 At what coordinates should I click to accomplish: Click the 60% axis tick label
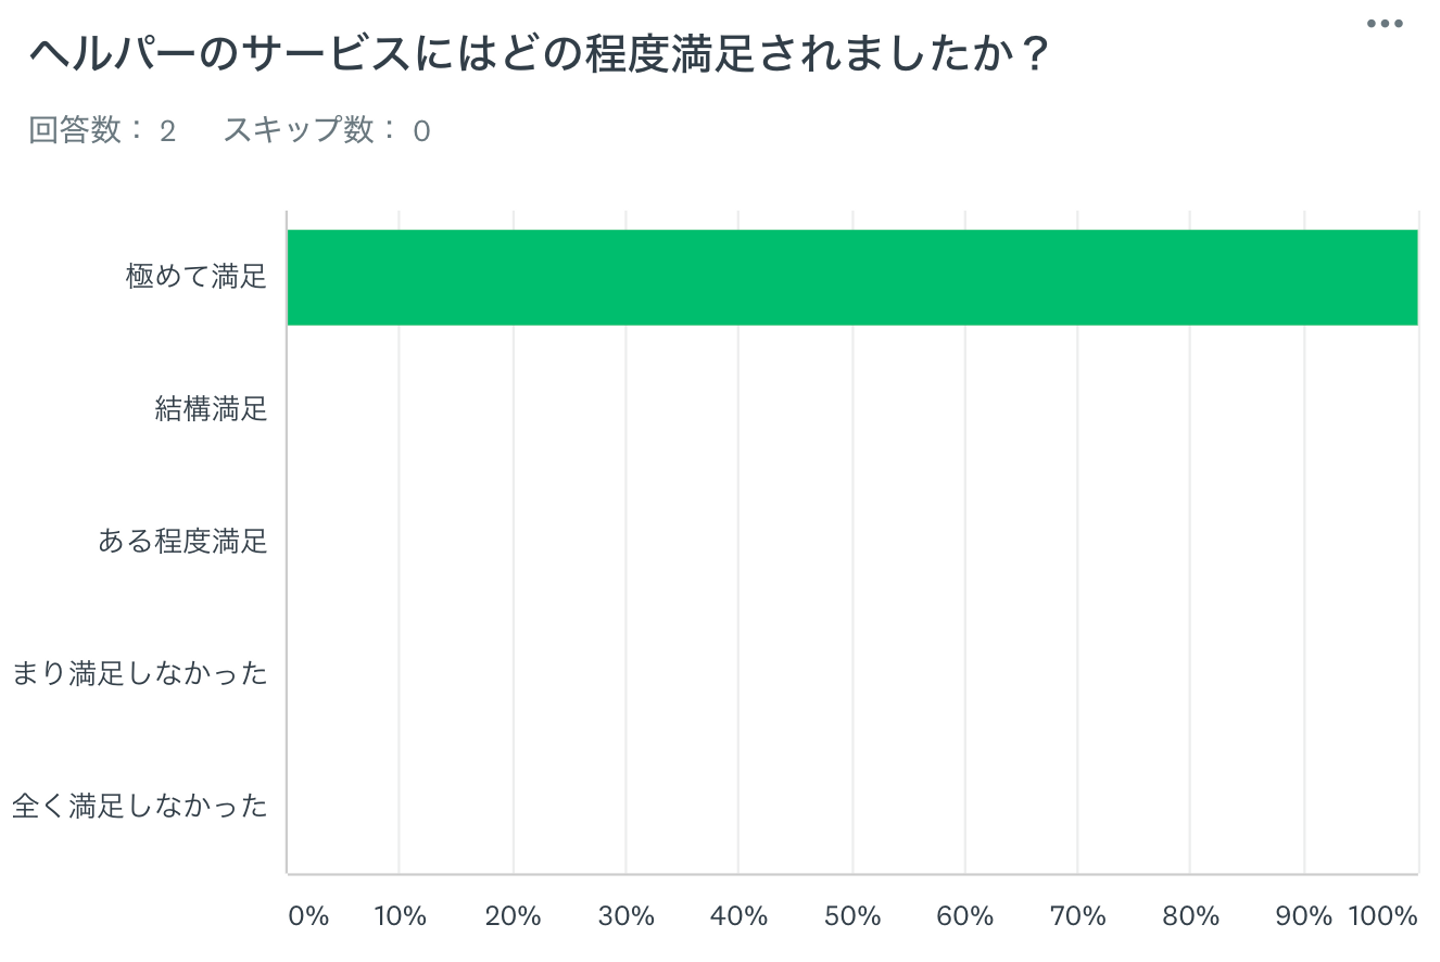tap(965, 916)
